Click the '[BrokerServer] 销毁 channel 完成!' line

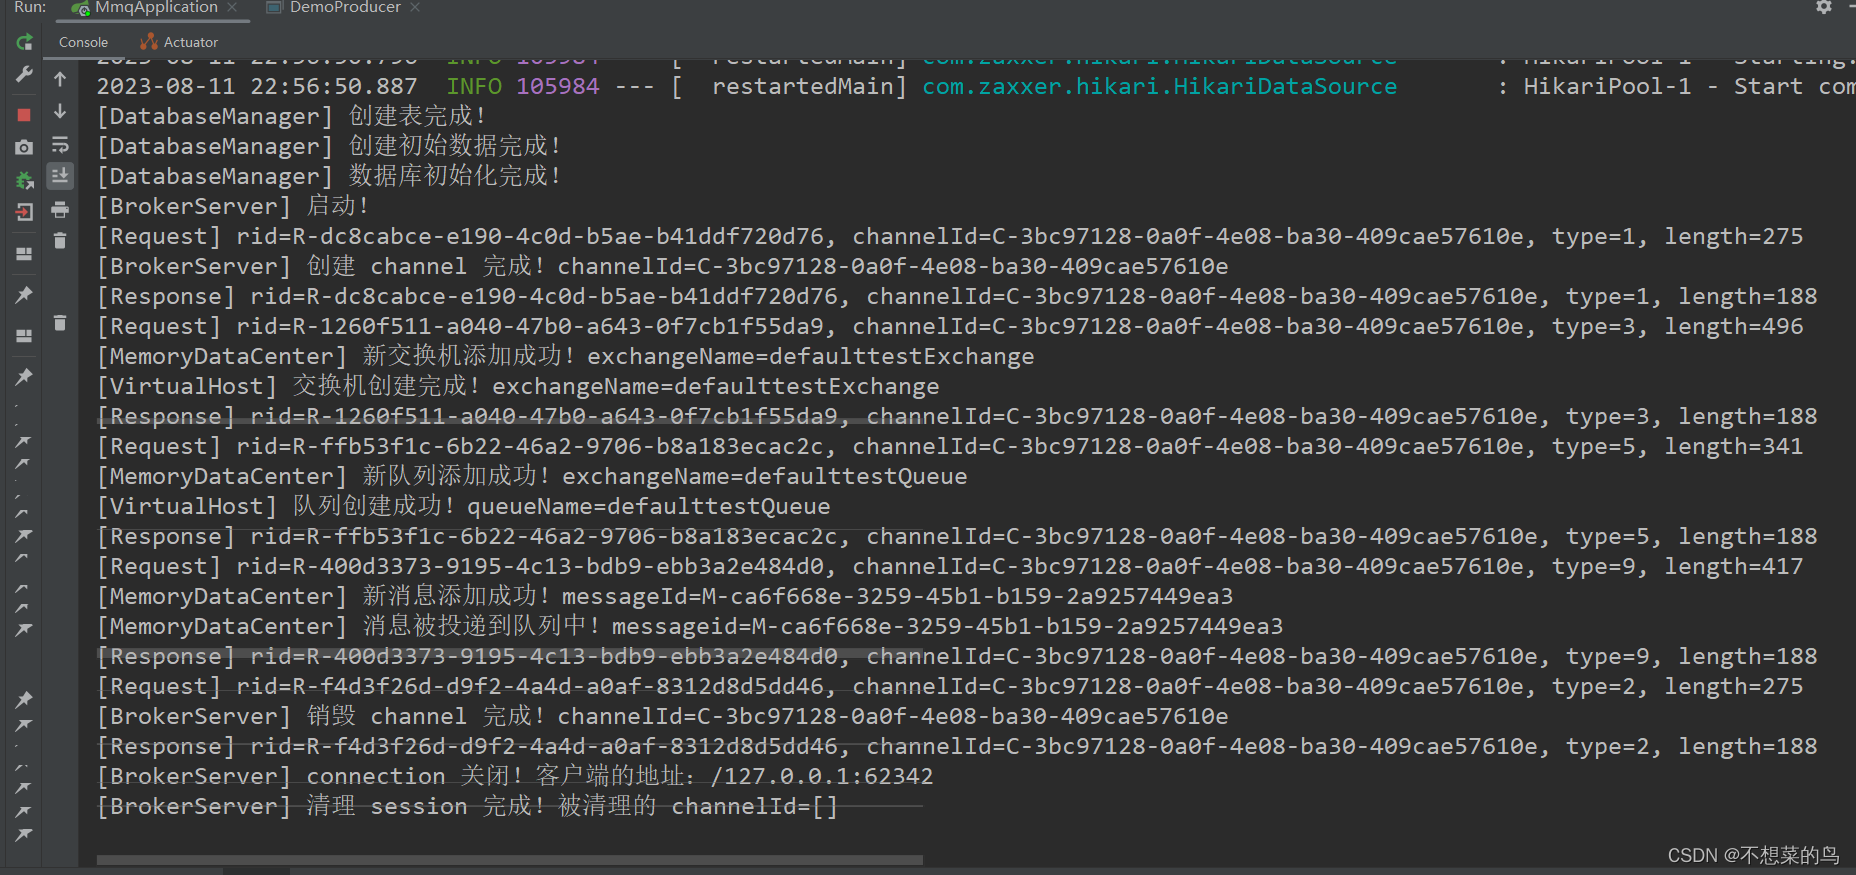pos(663,716)
